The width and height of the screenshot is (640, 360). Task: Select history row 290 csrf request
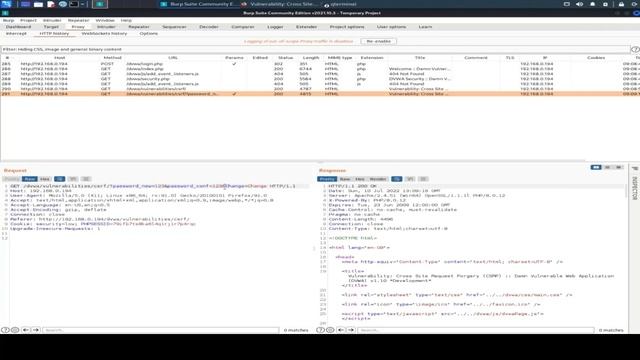pos(320,89)
